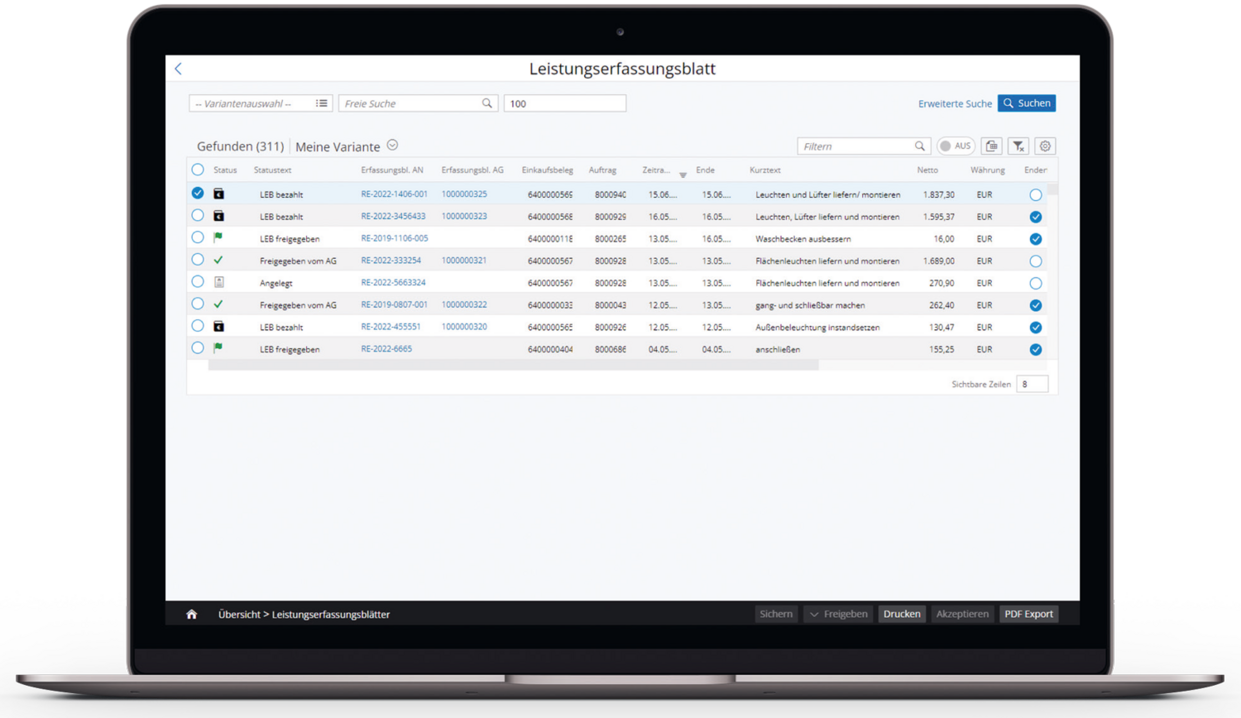
Task: Open the Freigeben dropdown in footer
Action: coord(838,614)
